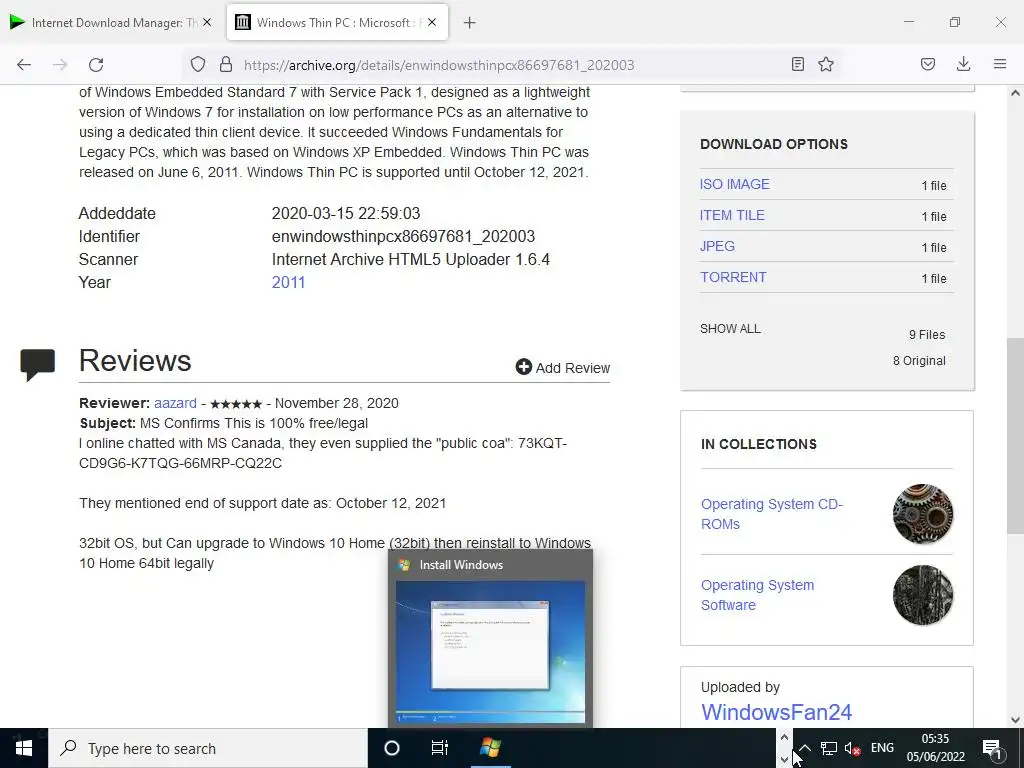The width and height of the screenshot is (1024, 768).
Task: Open Cortana circle icon
Action: point(392,748)
